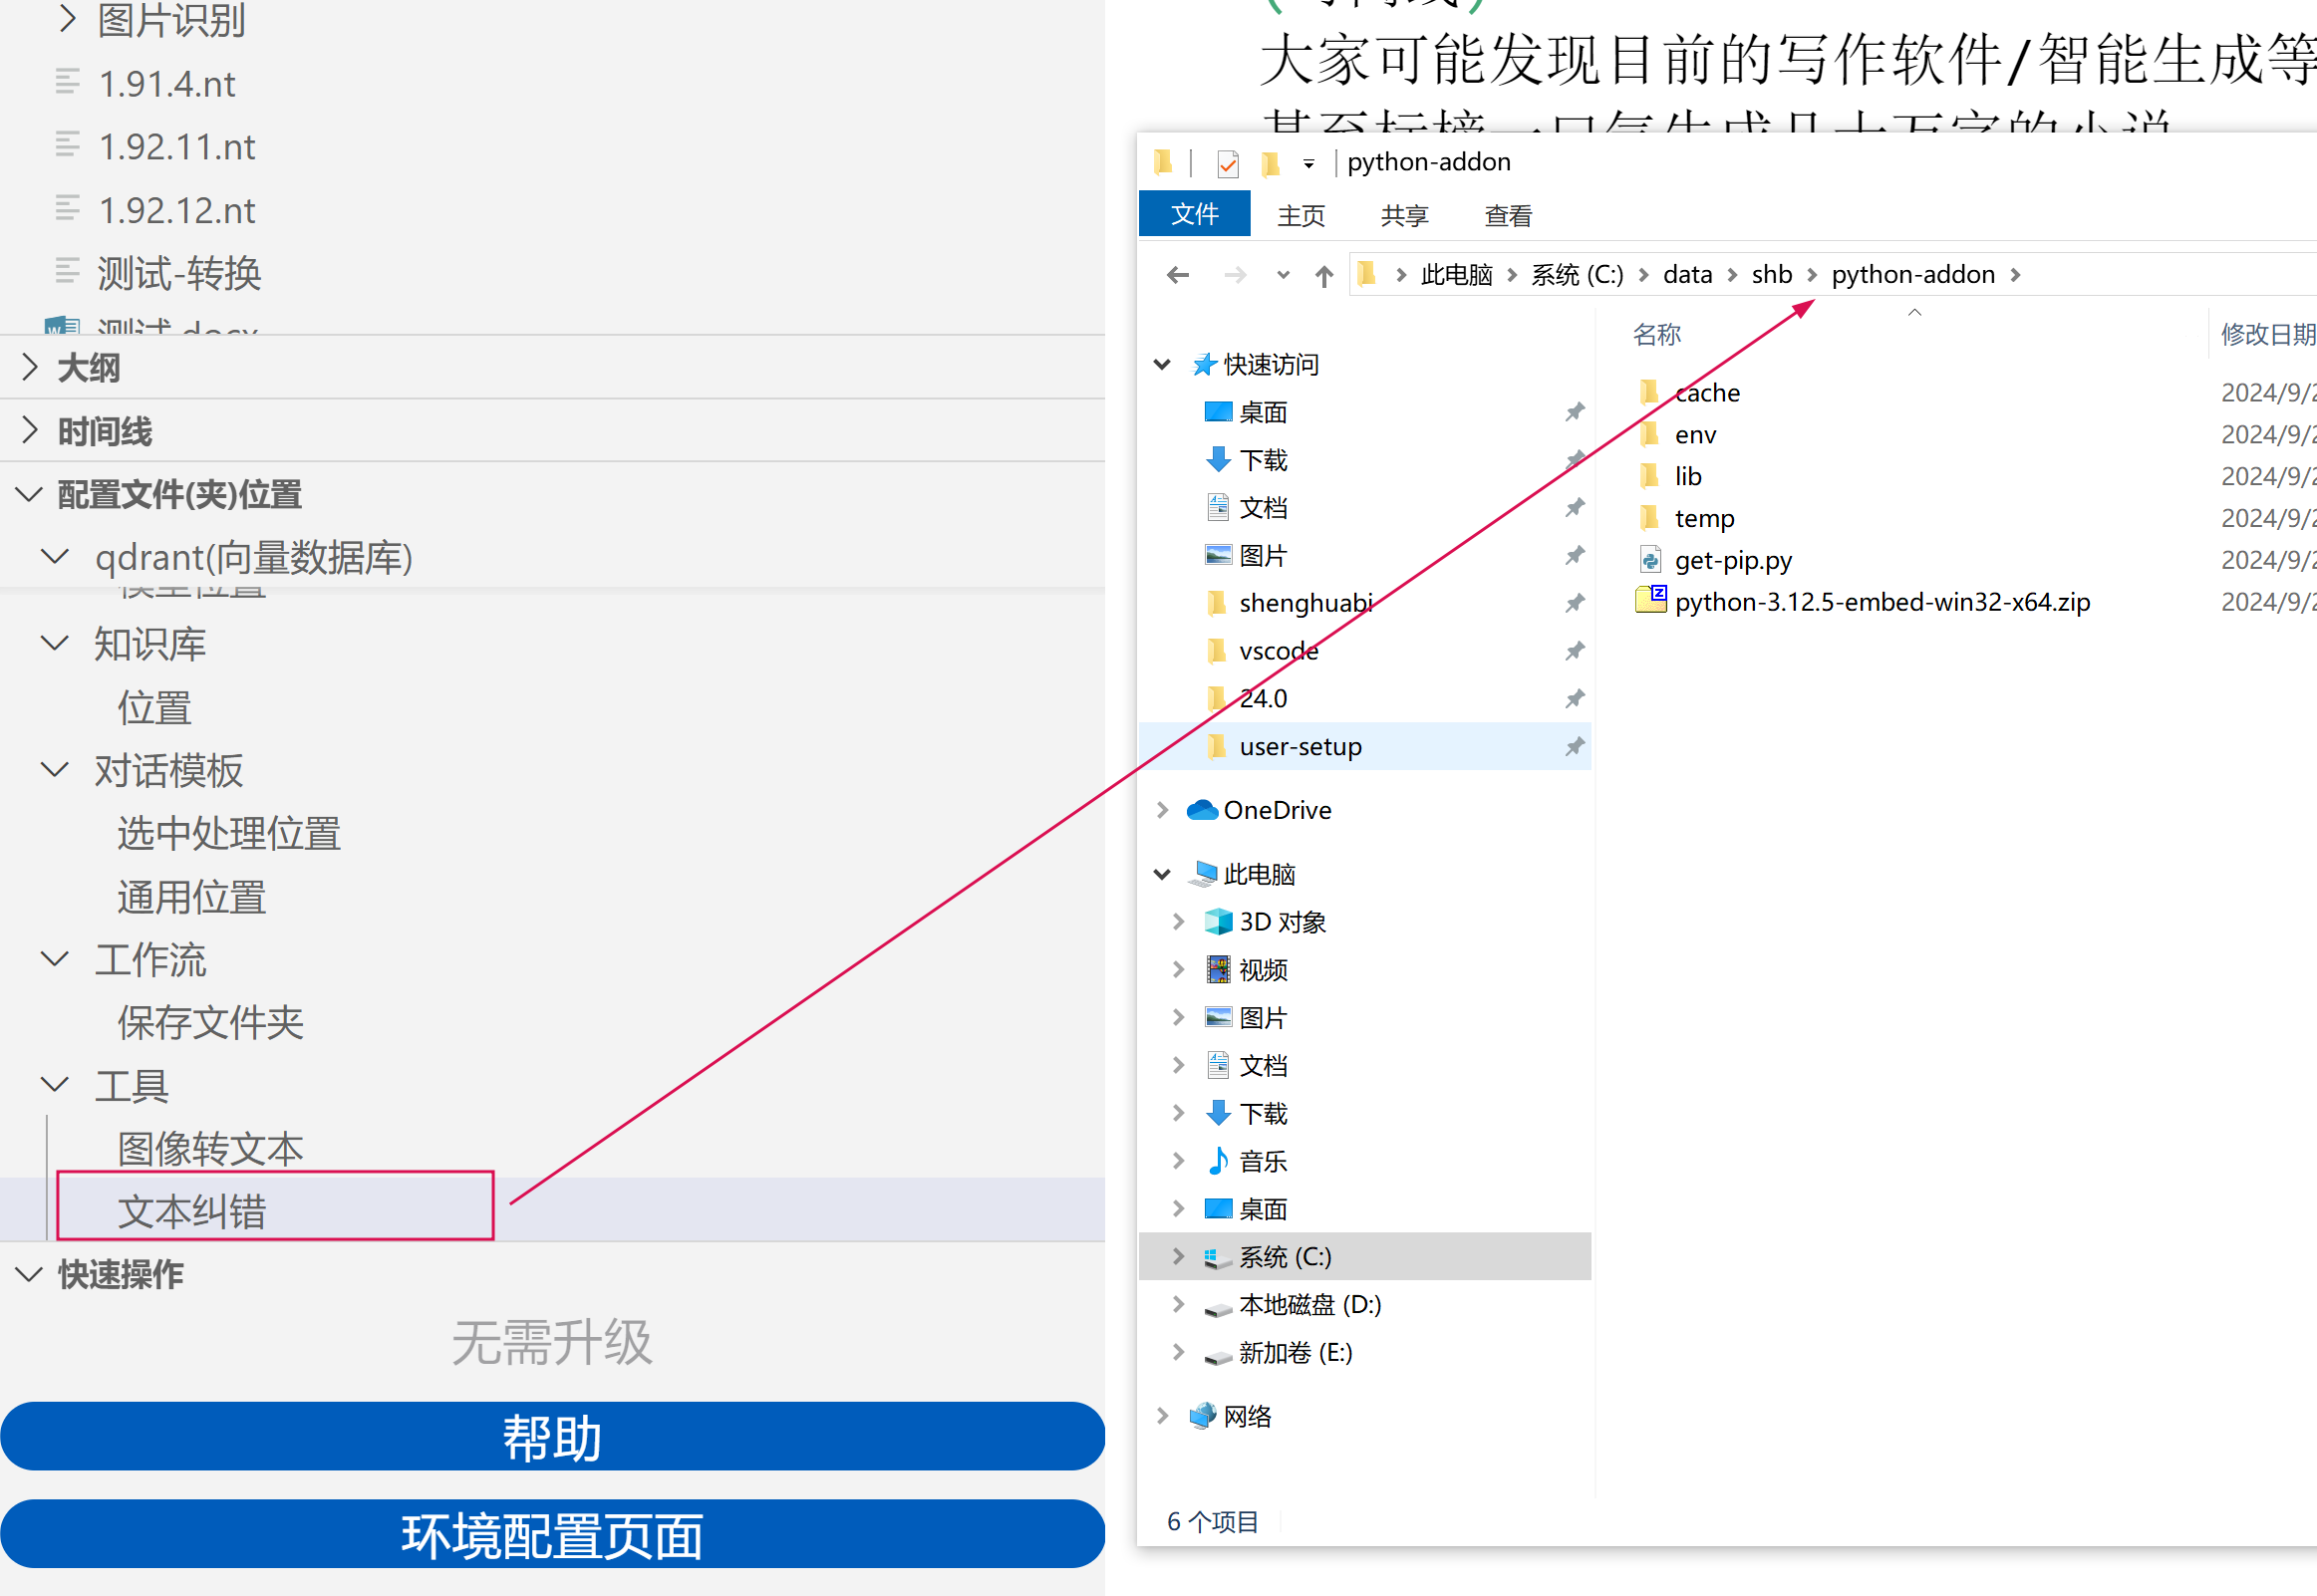The image size is (2317, 1596).
Task: Expand 系统 (C:) drive node
Action: click(1178, 1257)
